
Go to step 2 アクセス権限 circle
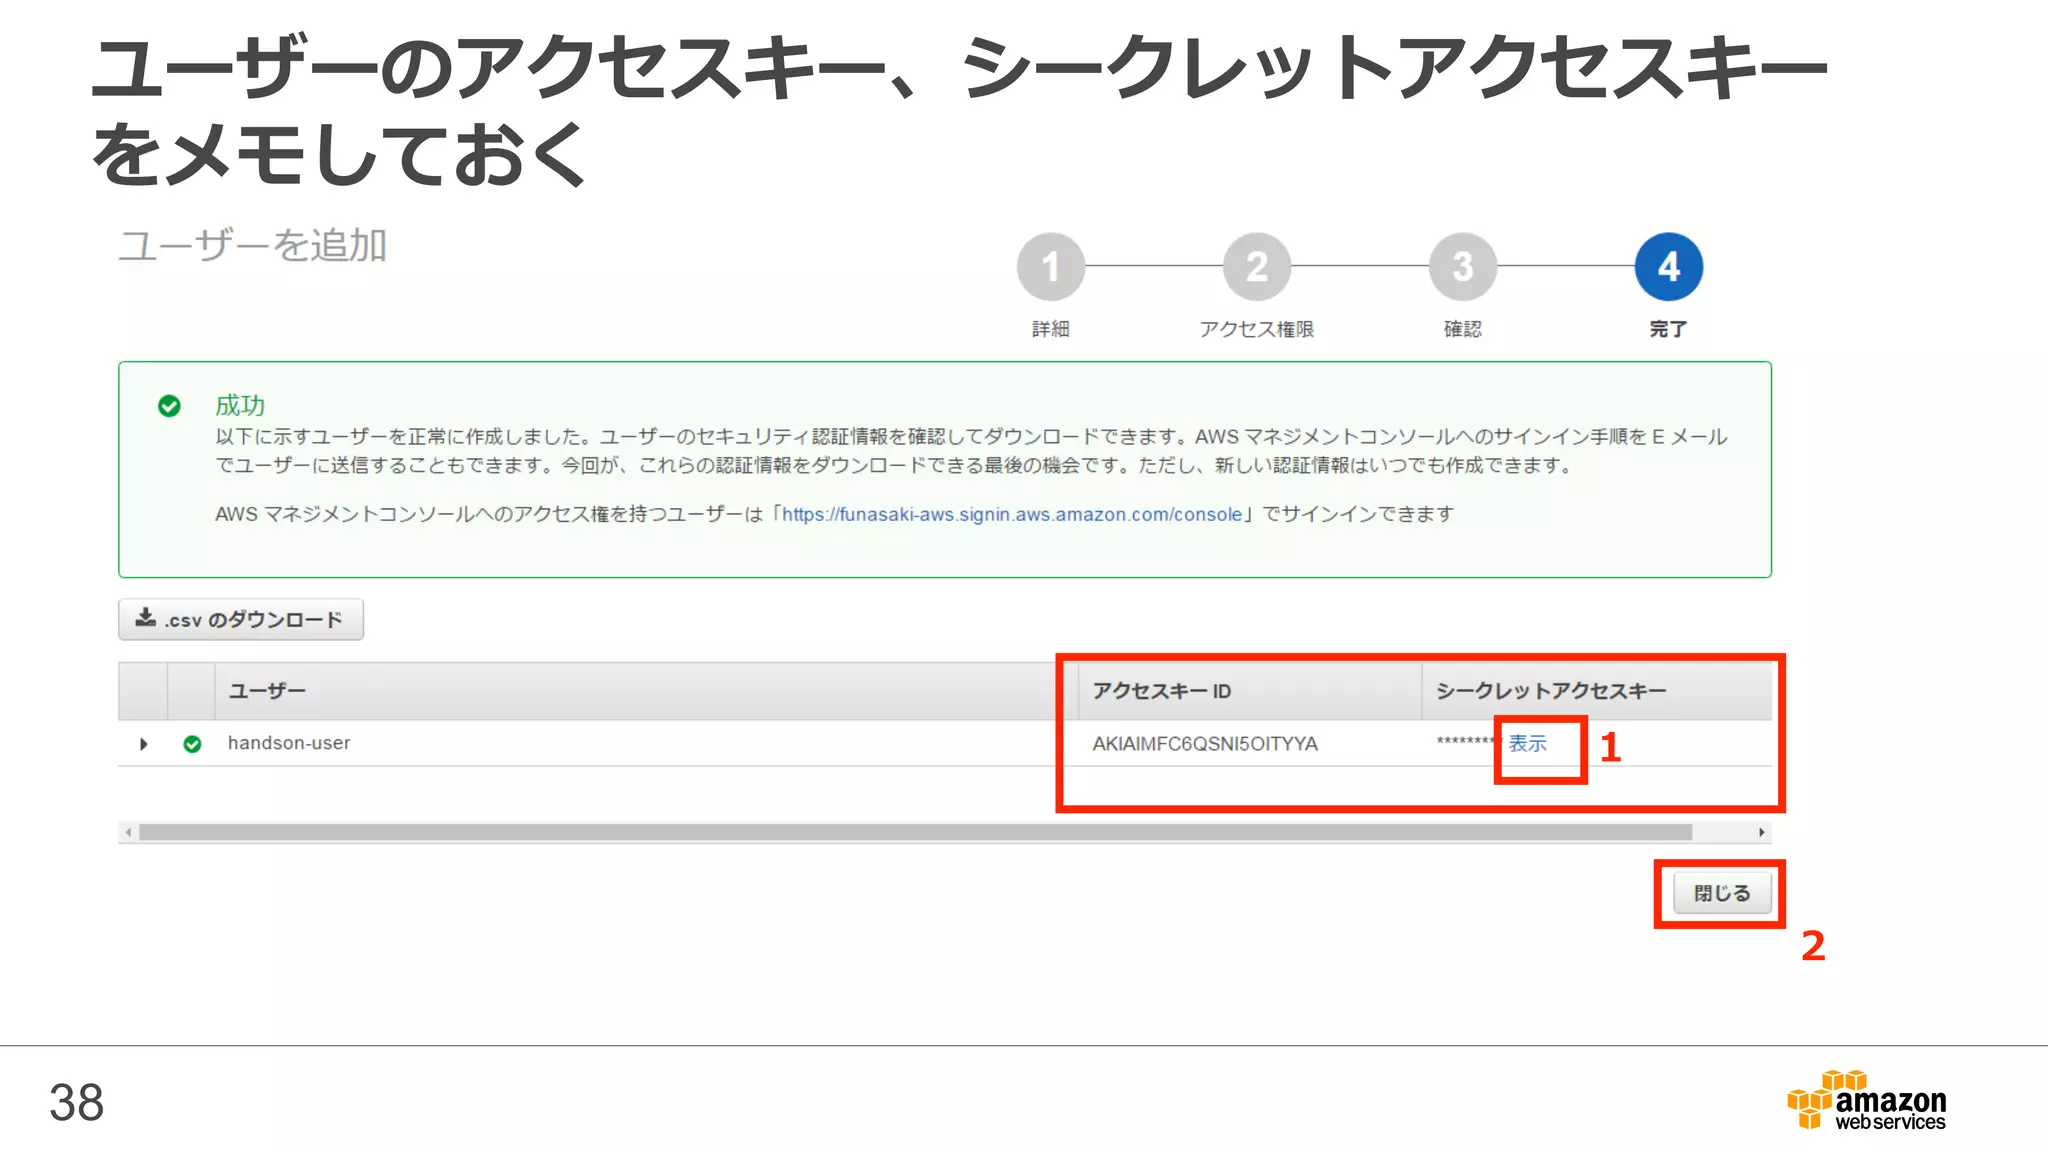tap(1257, 267)
